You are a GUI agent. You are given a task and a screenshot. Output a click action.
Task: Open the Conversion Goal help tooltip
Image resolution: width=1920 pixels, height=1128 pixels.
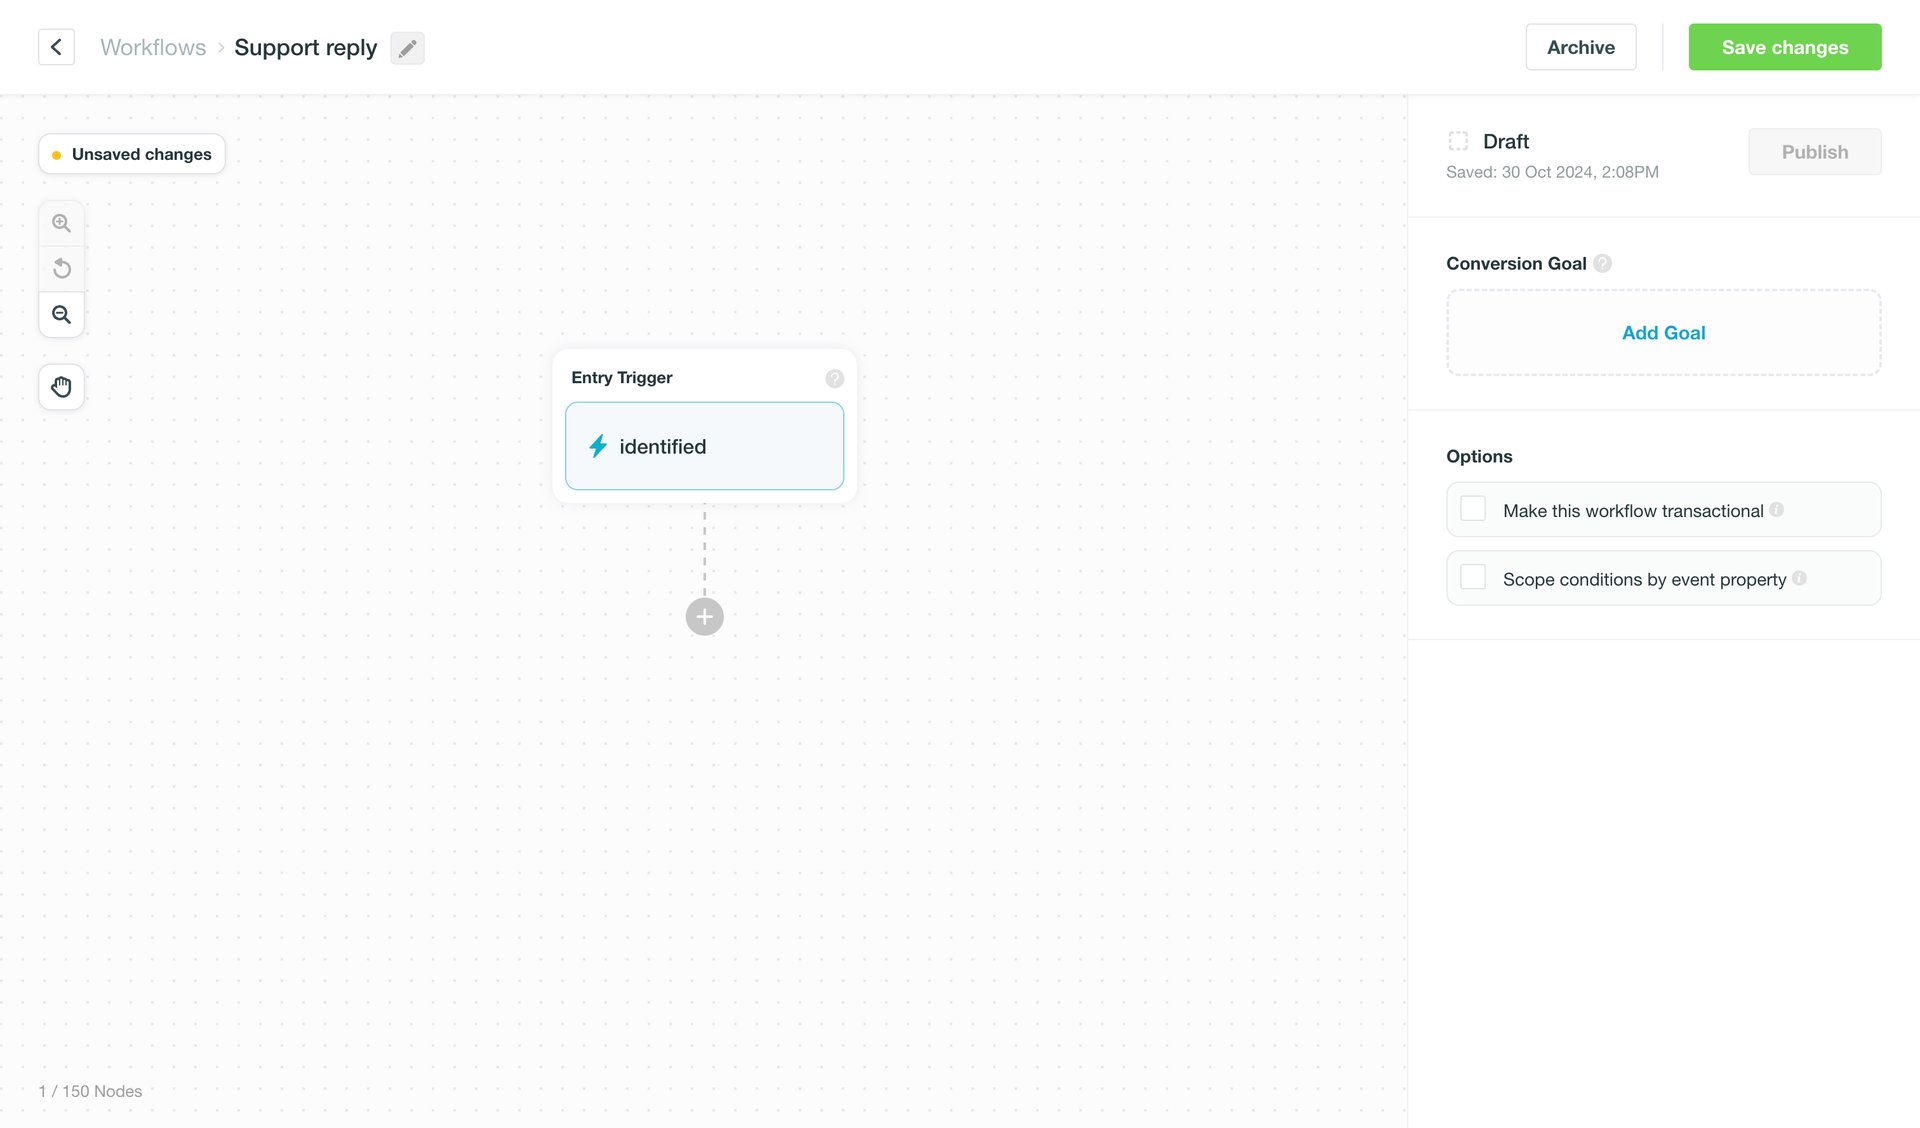1603,263
